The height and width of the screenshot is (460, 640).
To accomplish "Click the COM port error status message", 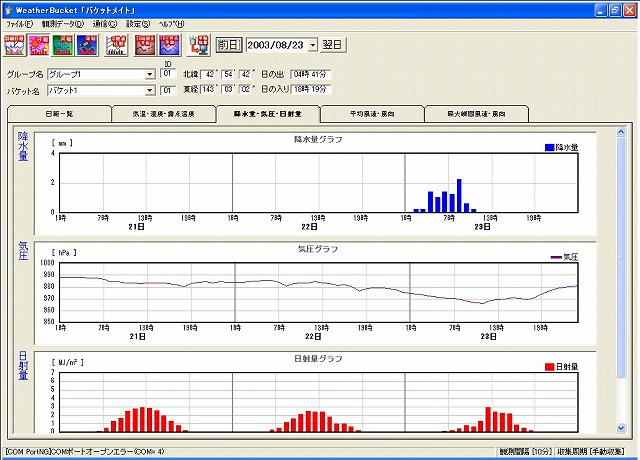I will click(85, 451).
